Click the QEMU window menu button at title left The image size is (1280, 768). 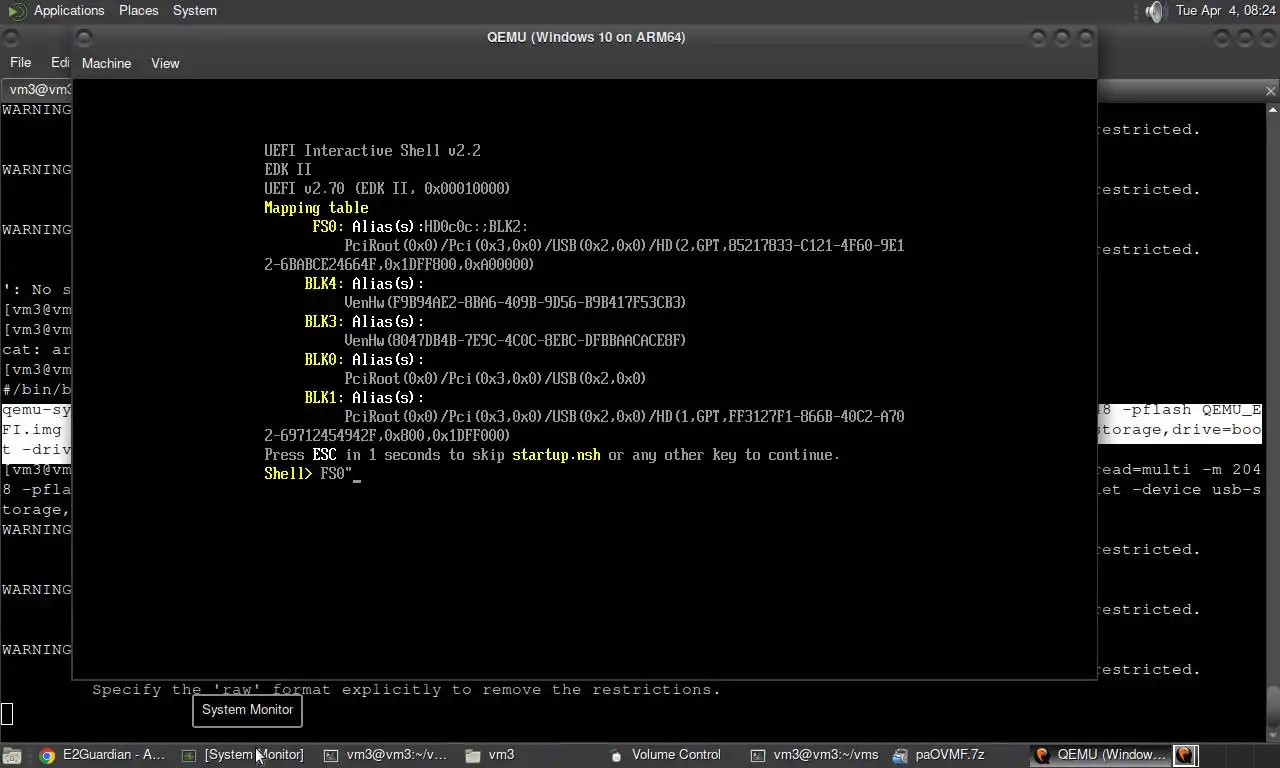pyautogui.click(x=84, y=37)
